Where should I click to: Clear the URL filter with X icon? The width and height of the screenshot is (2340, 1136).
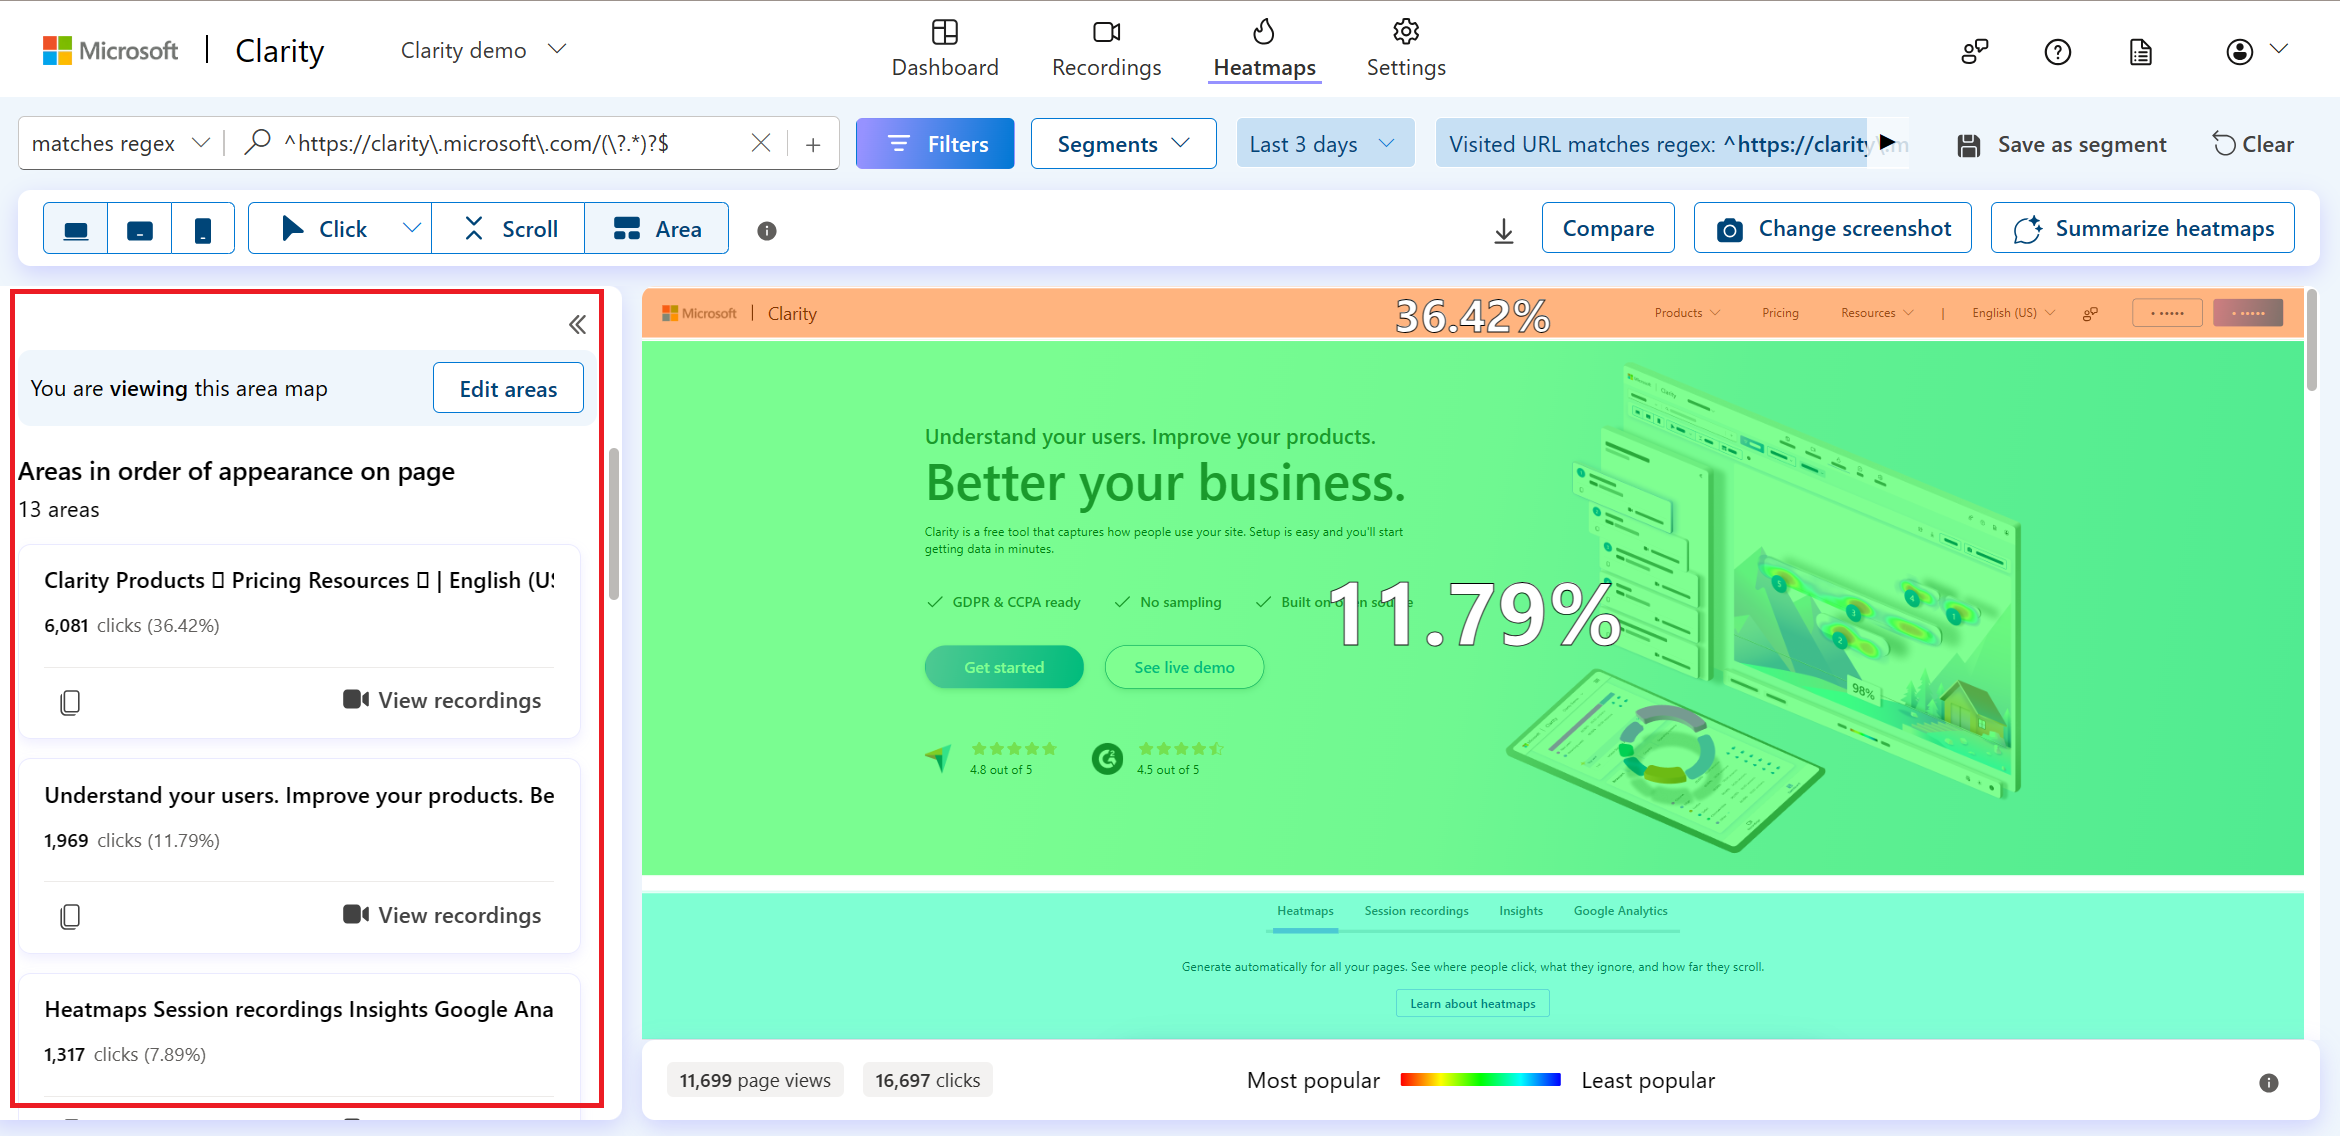pos(761,144)
